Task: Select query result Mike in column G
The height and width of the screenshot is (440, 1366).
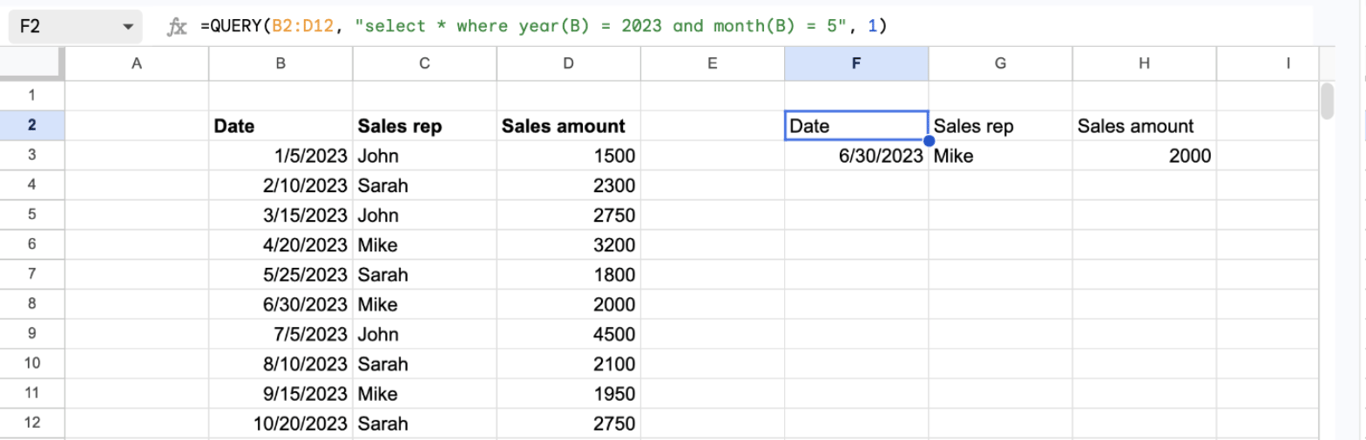Action: (x=1001, y=155)
